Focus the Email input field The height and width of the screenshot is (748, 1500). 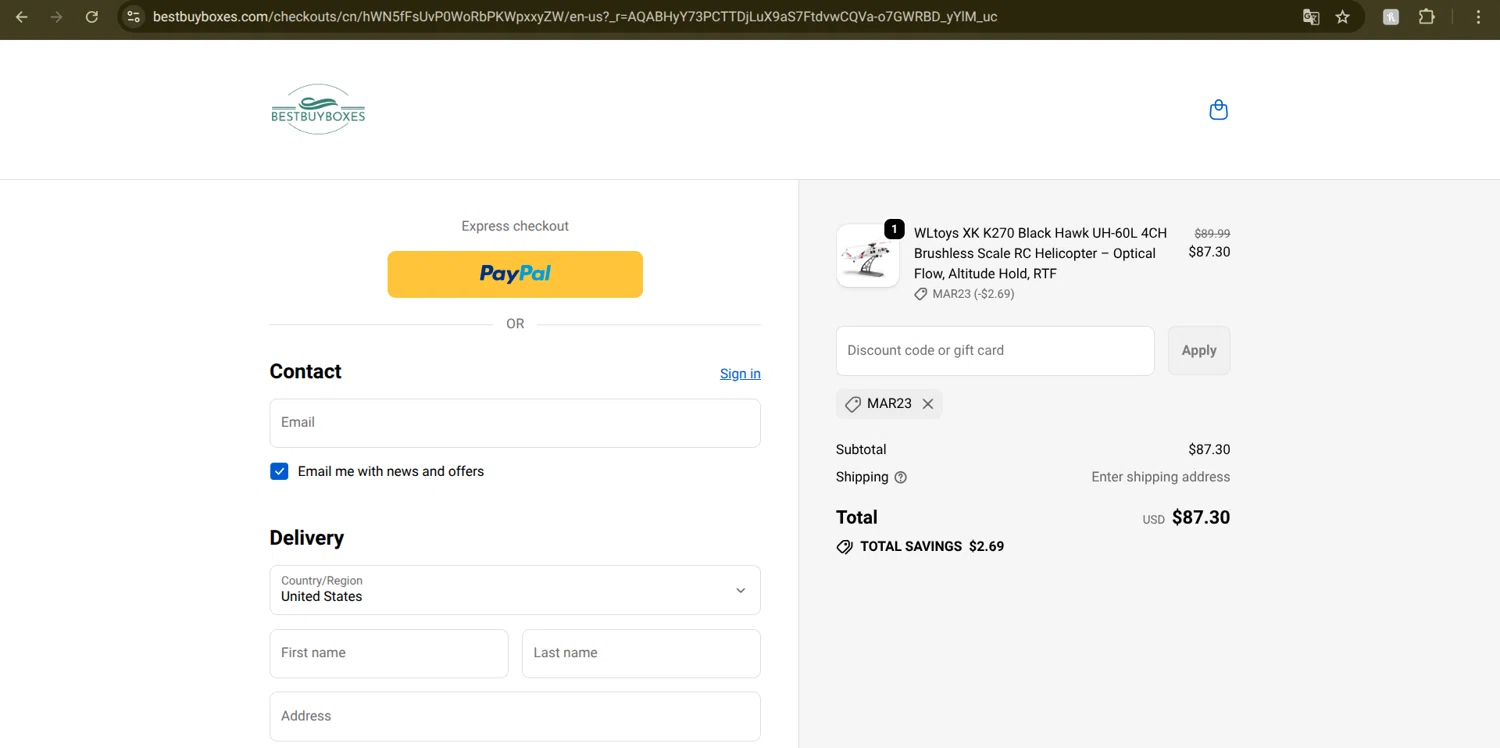pos(515,423)
